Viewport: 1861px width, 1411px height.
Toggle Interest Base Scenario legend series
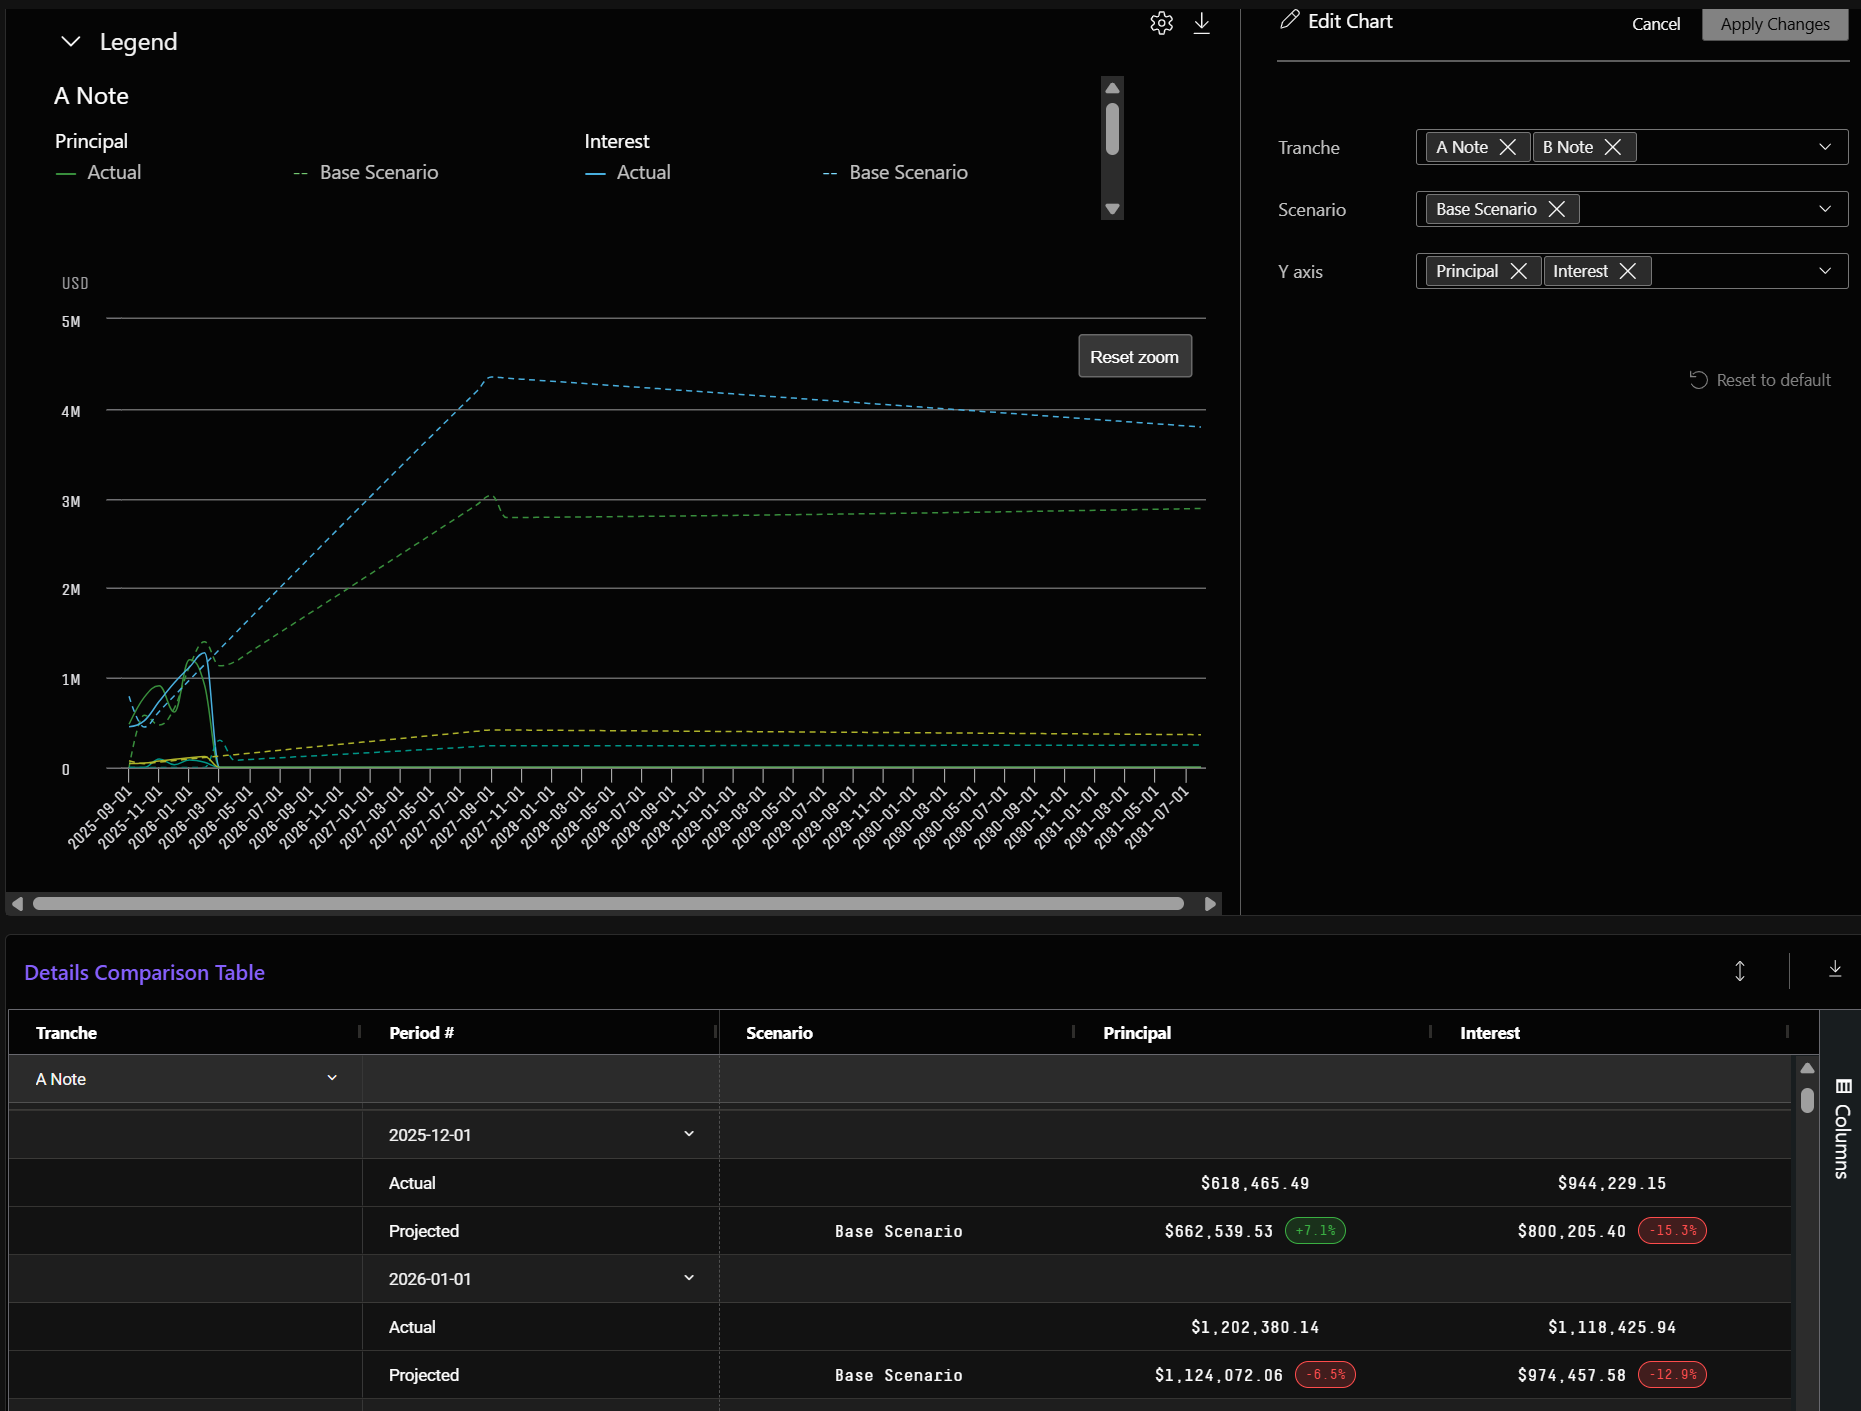(x=895, y=172)
